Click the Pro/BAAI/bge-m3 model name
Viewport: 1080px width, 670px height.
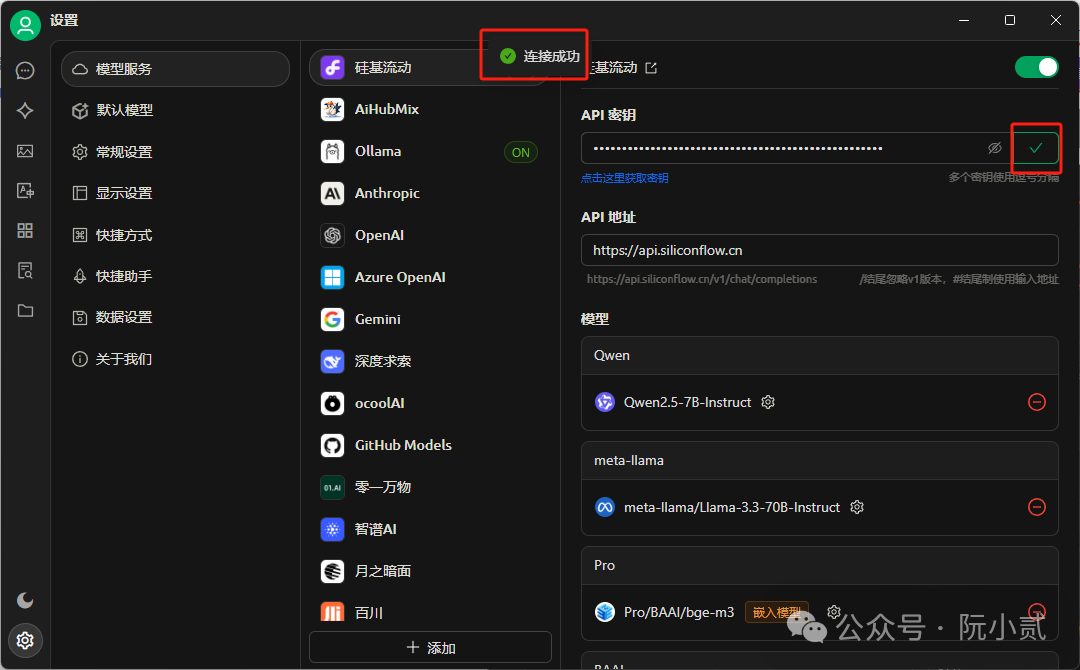pos(679,612)
